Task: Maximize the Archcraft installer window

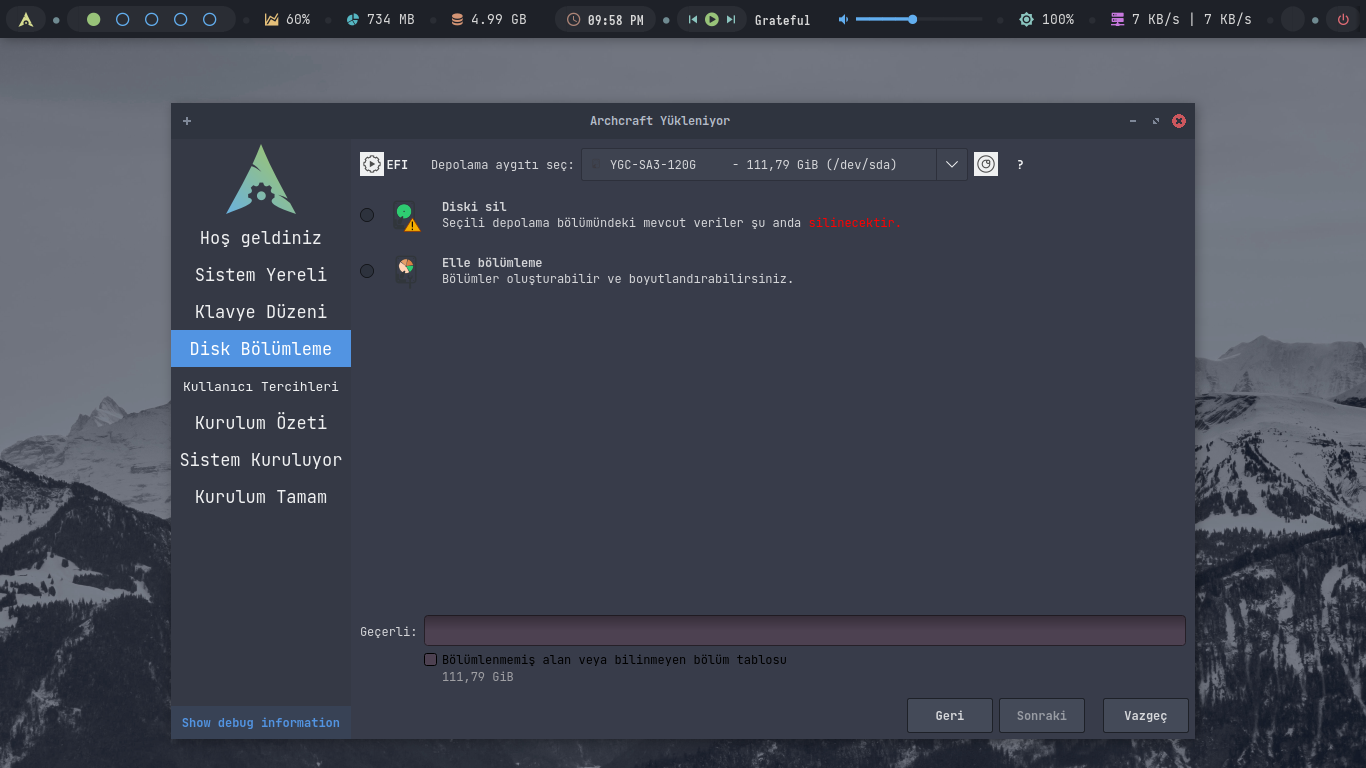Action: (x=1156, y=121)
